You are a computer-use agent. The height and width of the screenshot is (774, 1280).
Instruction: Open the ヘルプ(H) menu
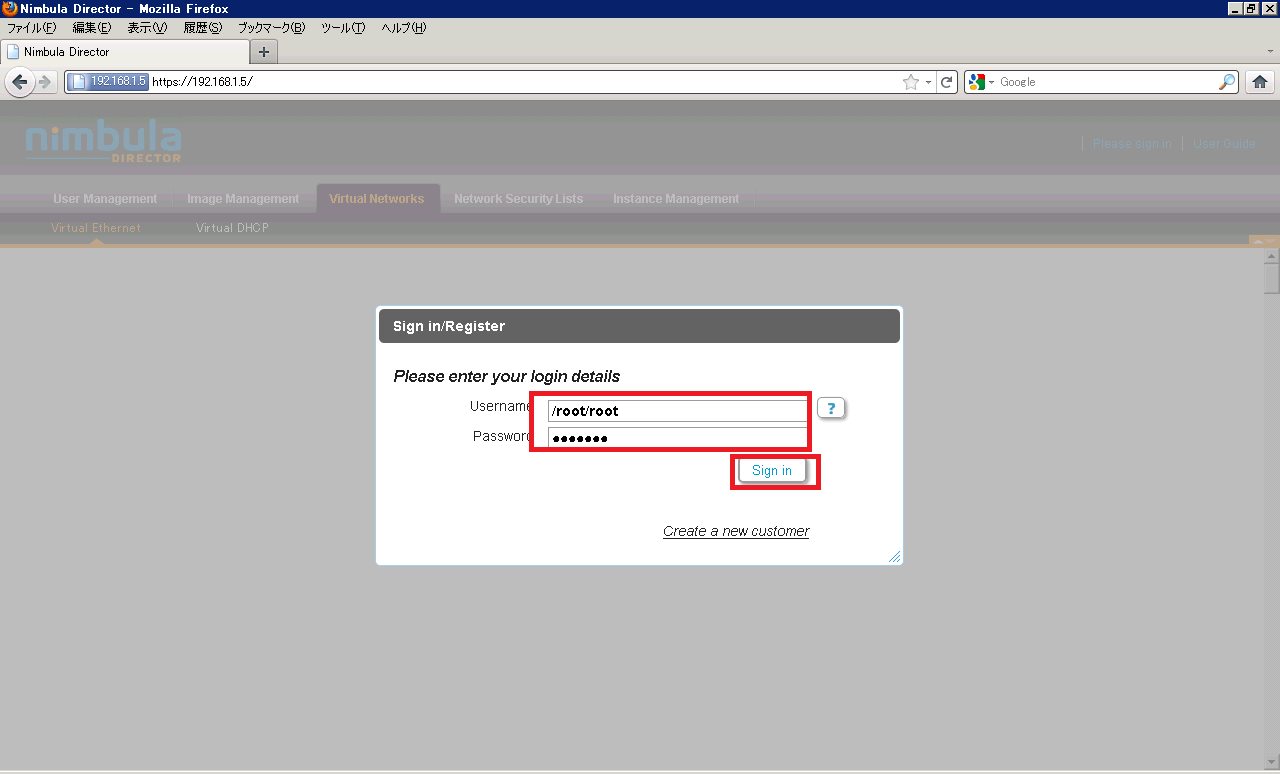pos(404,28)
